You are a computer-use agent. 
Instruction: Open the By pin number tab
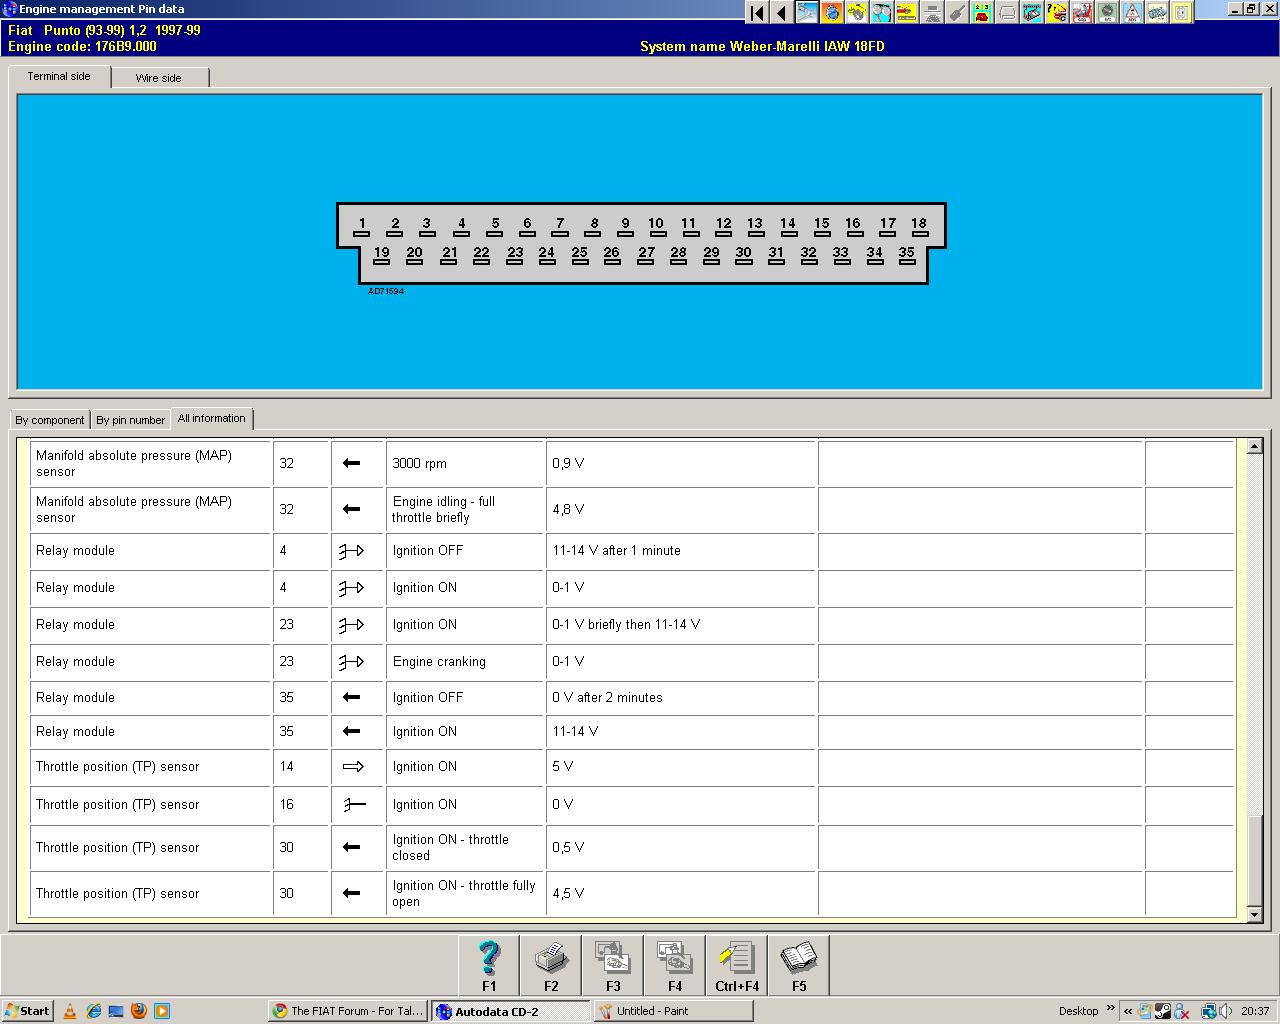130,420
